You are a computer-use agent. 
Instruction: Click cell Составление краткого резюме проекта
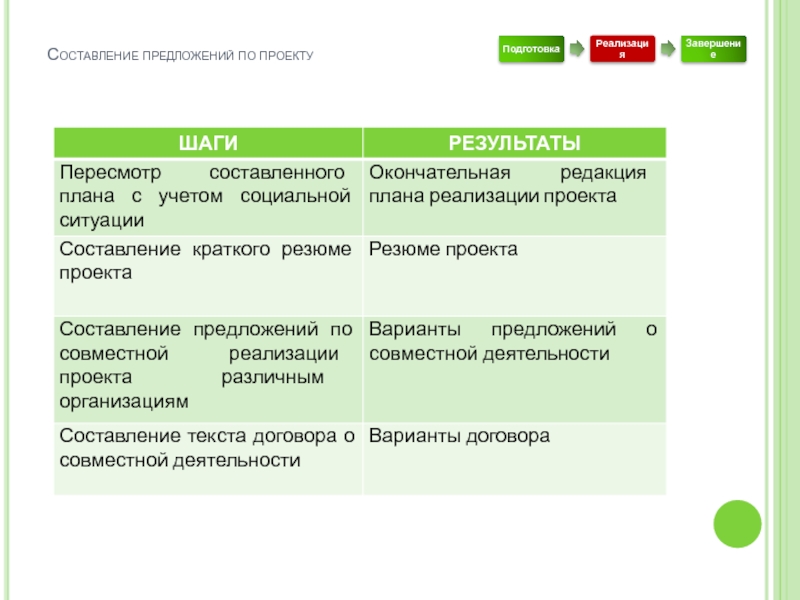coord(208,276)
